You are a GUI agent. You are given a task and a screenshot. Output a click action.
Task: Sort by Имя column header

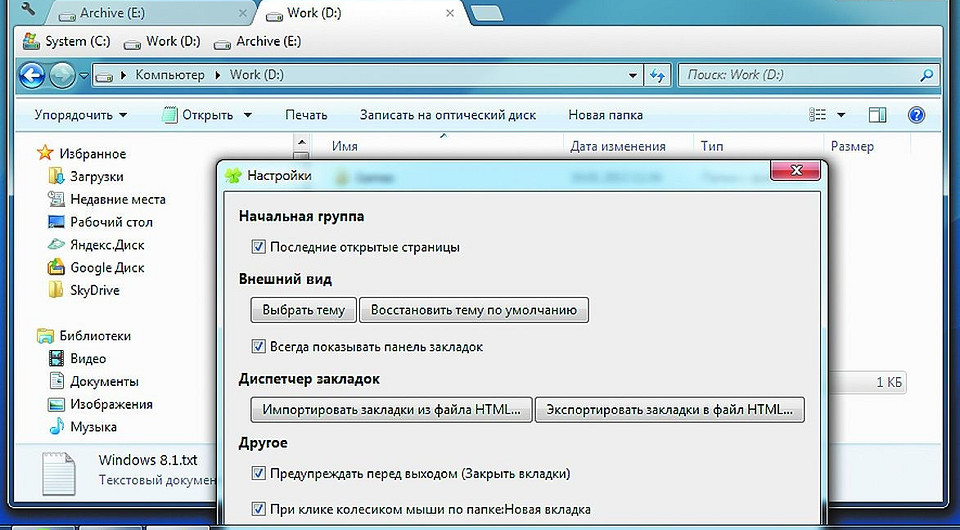click(x=345, y=146)
